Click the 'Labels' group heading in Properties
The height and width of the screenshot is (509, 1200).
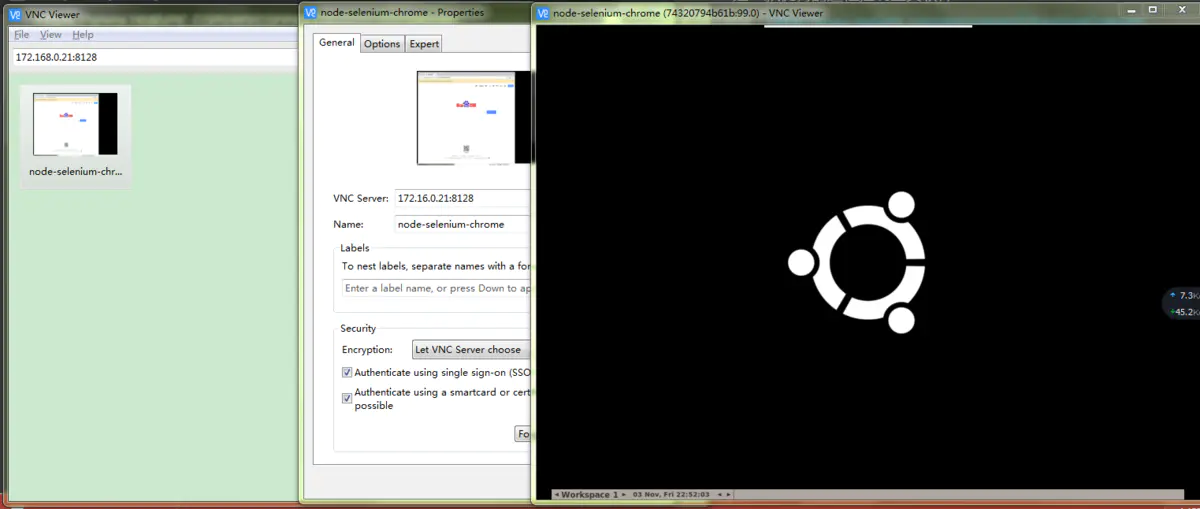(354, 248)
